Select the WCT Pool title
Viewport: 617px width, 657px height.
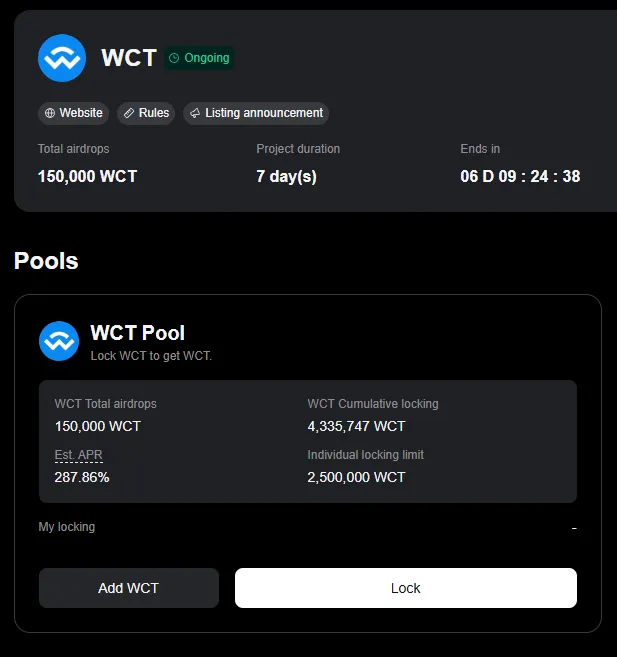click(x=137, y=333)
